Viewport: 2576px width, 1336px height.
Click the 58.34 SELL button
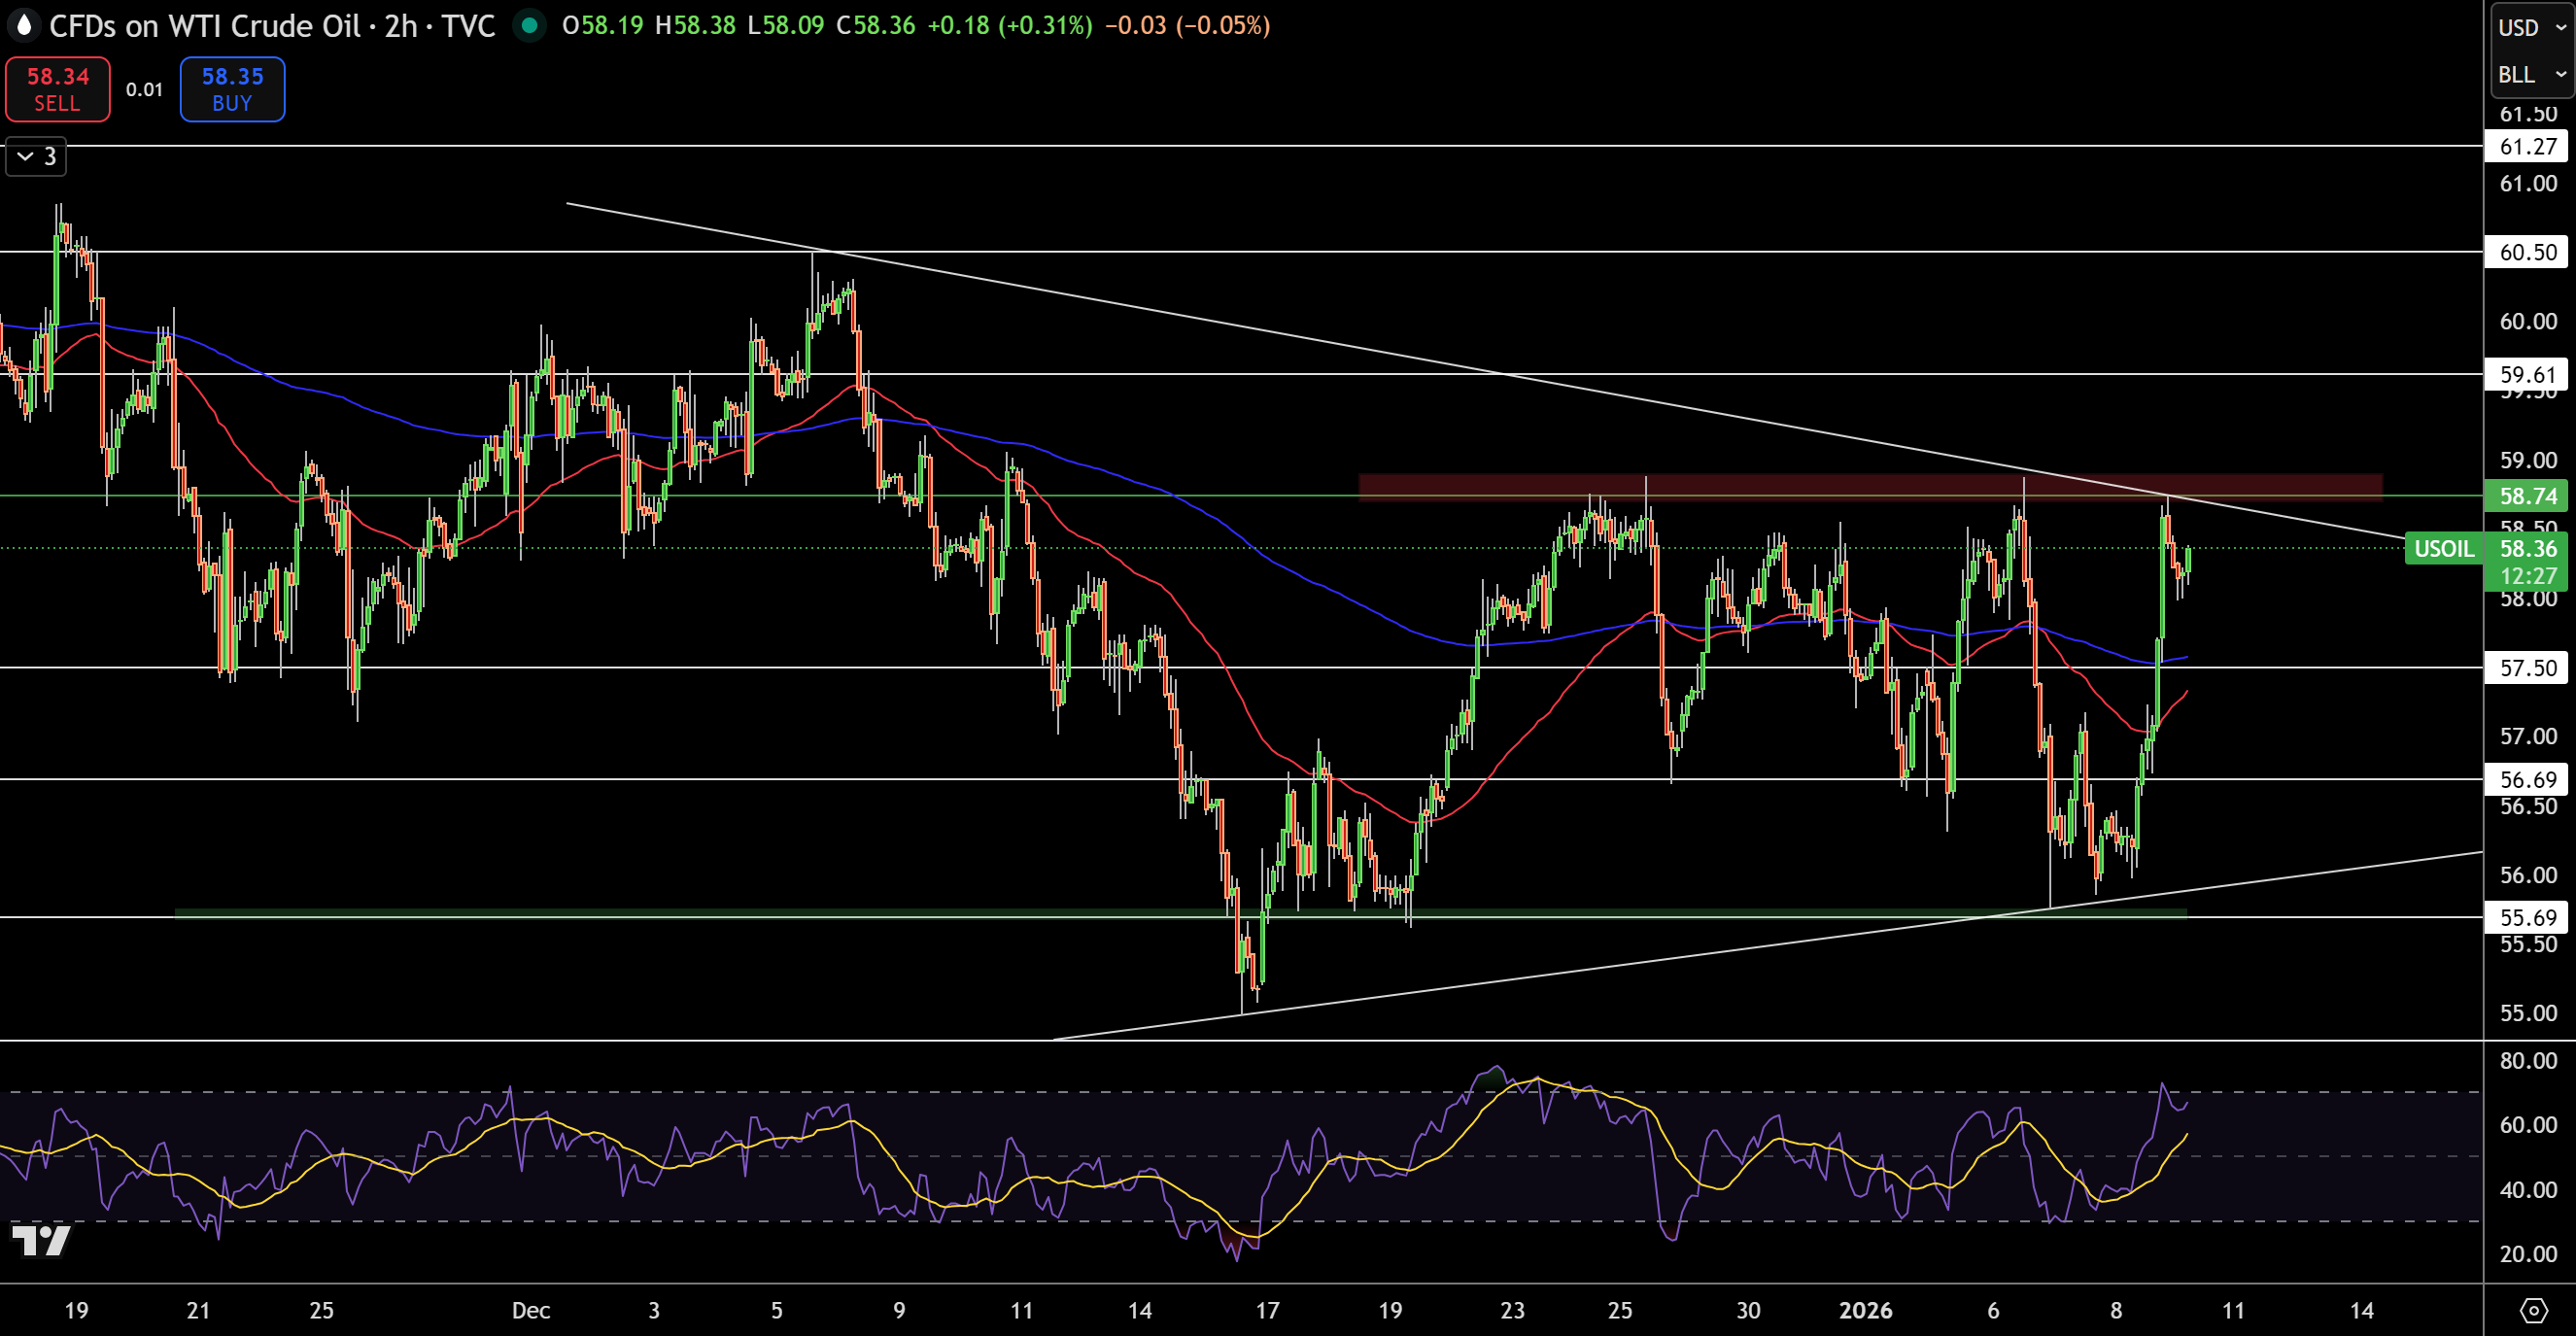click(58, 89)
